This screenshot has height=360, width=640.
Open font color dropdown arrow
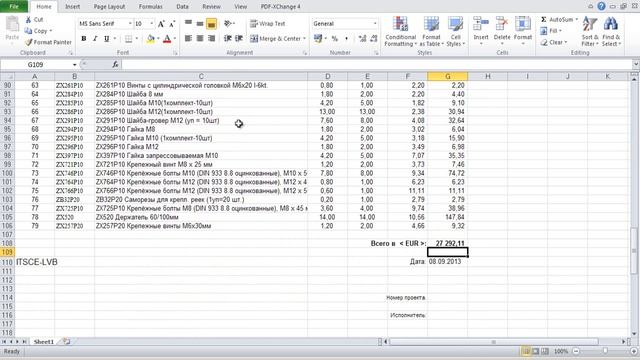point(175,39)
